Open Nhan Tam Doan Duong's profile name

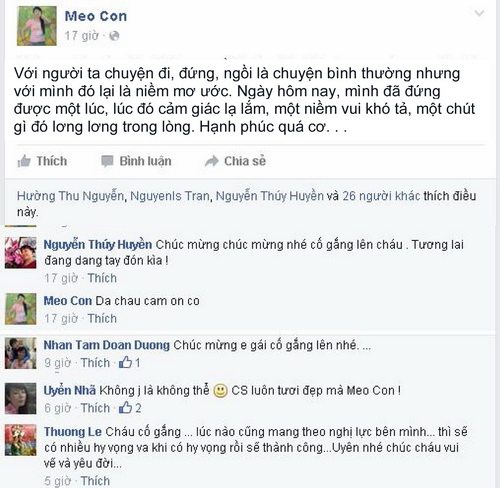click(107, 345)
